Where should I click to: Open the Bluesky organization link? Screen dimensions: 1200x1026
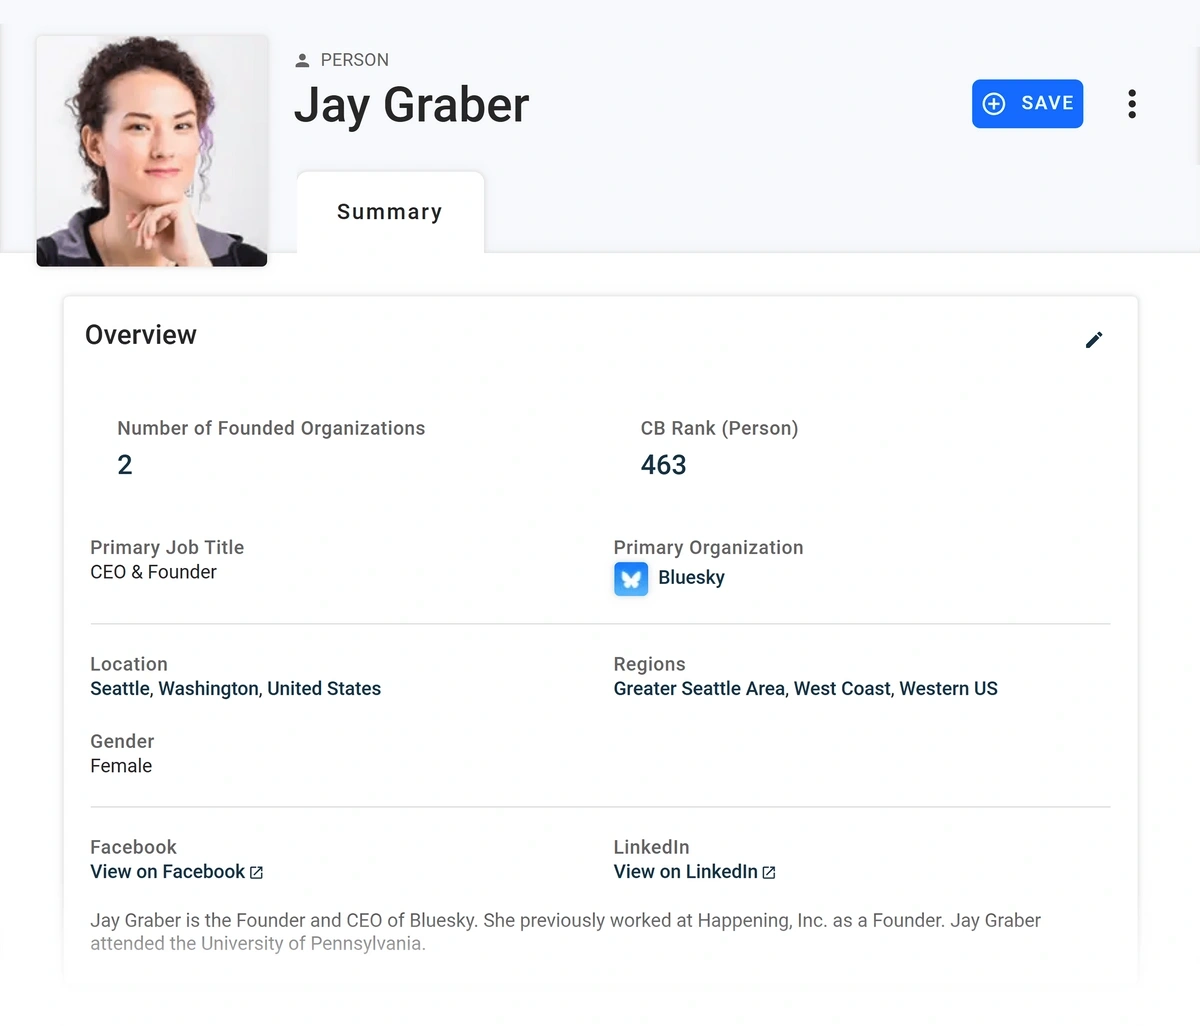691,577
